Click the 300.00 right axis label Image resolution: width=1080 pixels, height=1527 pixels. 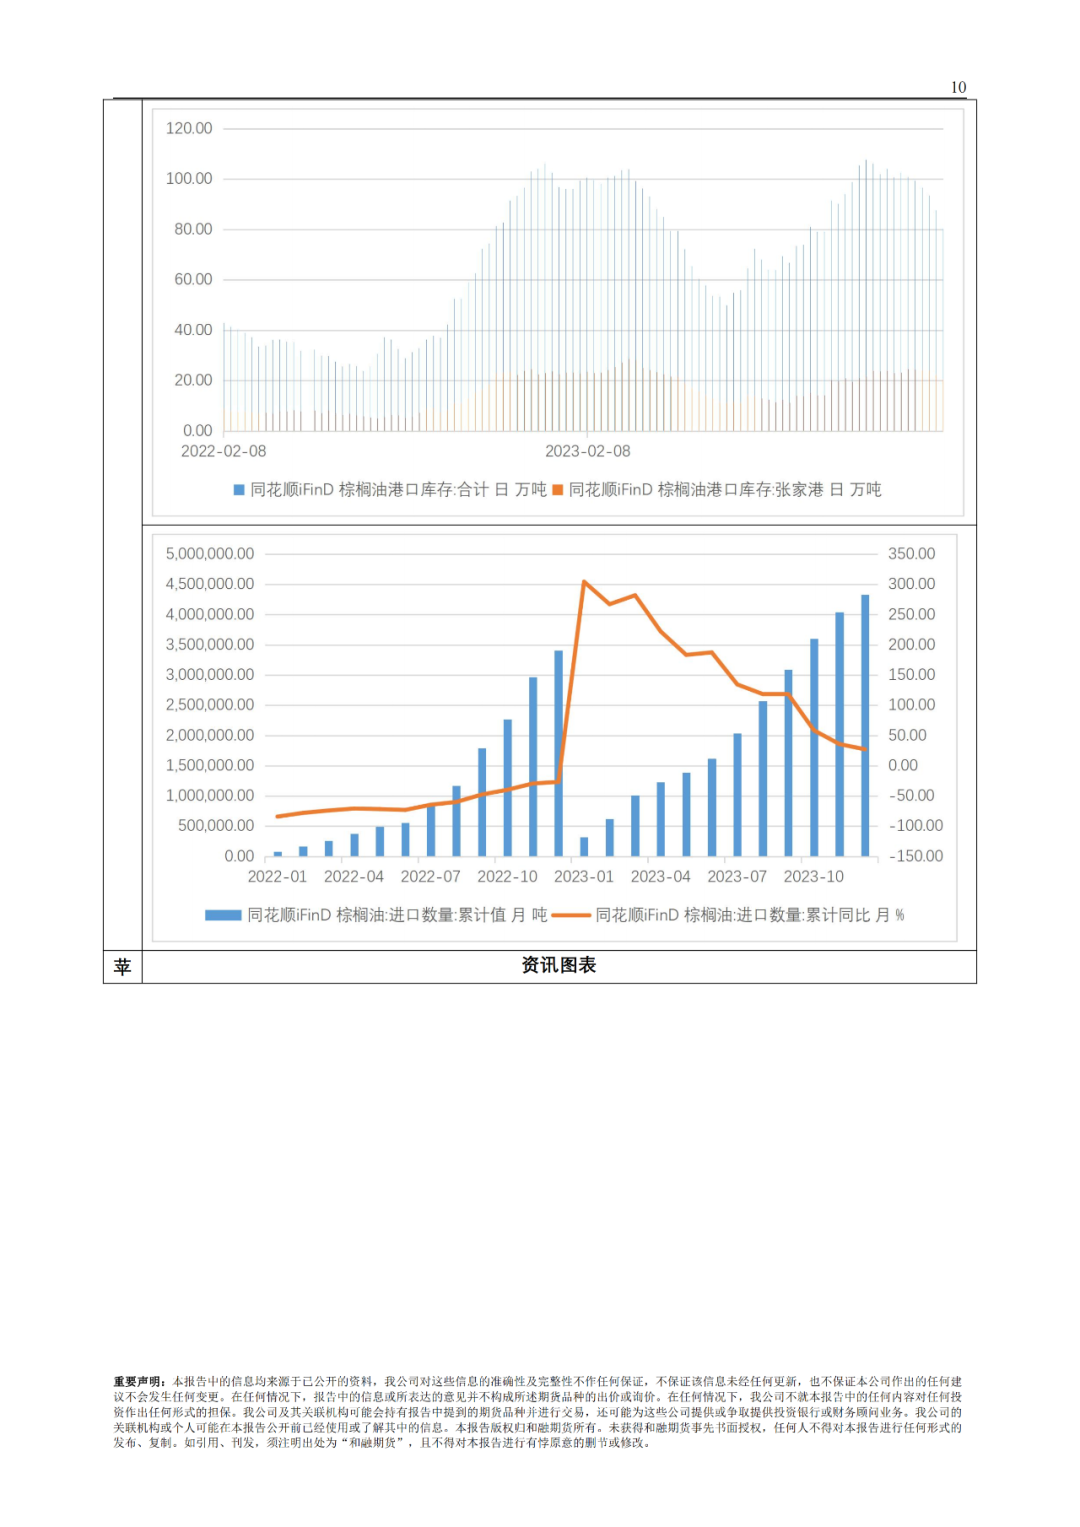coord(912,584)
